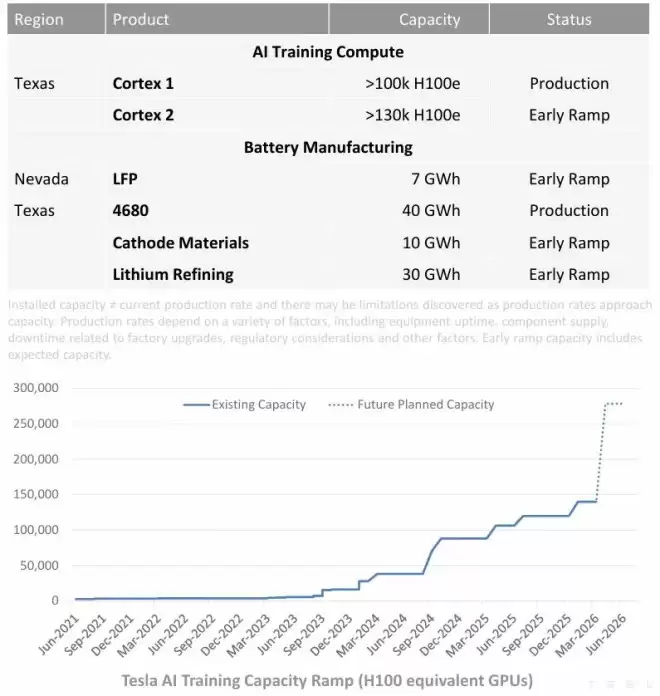Click the Cortex 1 product row

pyautogui.click(x=328, y=83)
